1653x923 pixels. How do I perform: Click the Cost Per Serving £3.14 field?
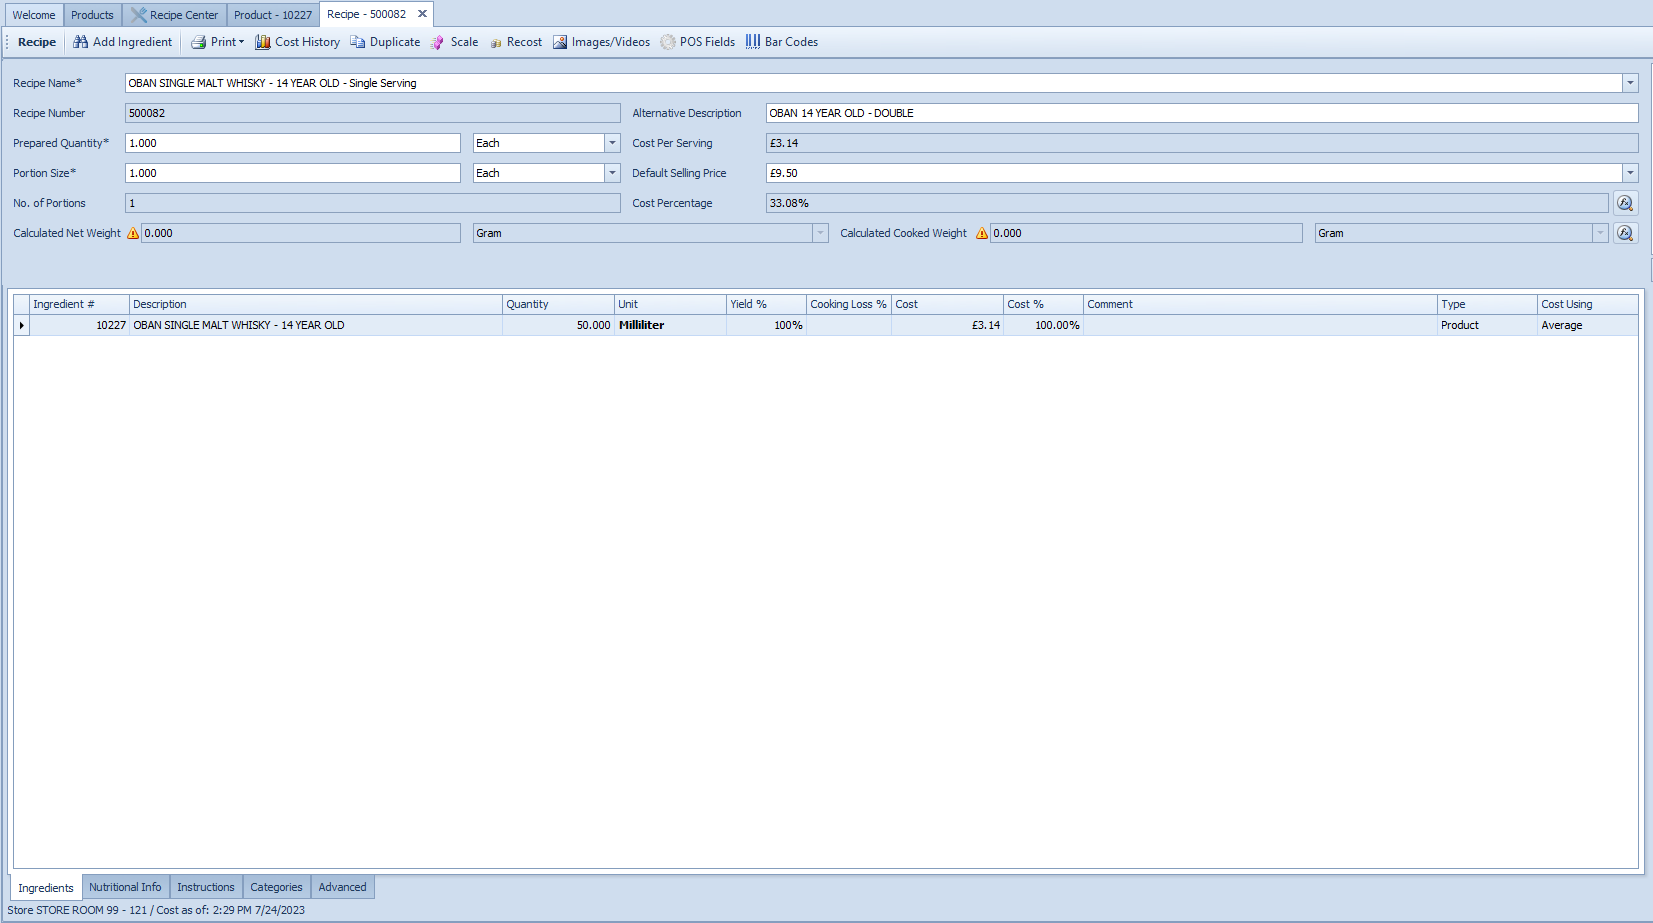click(x=1202, y=143)
